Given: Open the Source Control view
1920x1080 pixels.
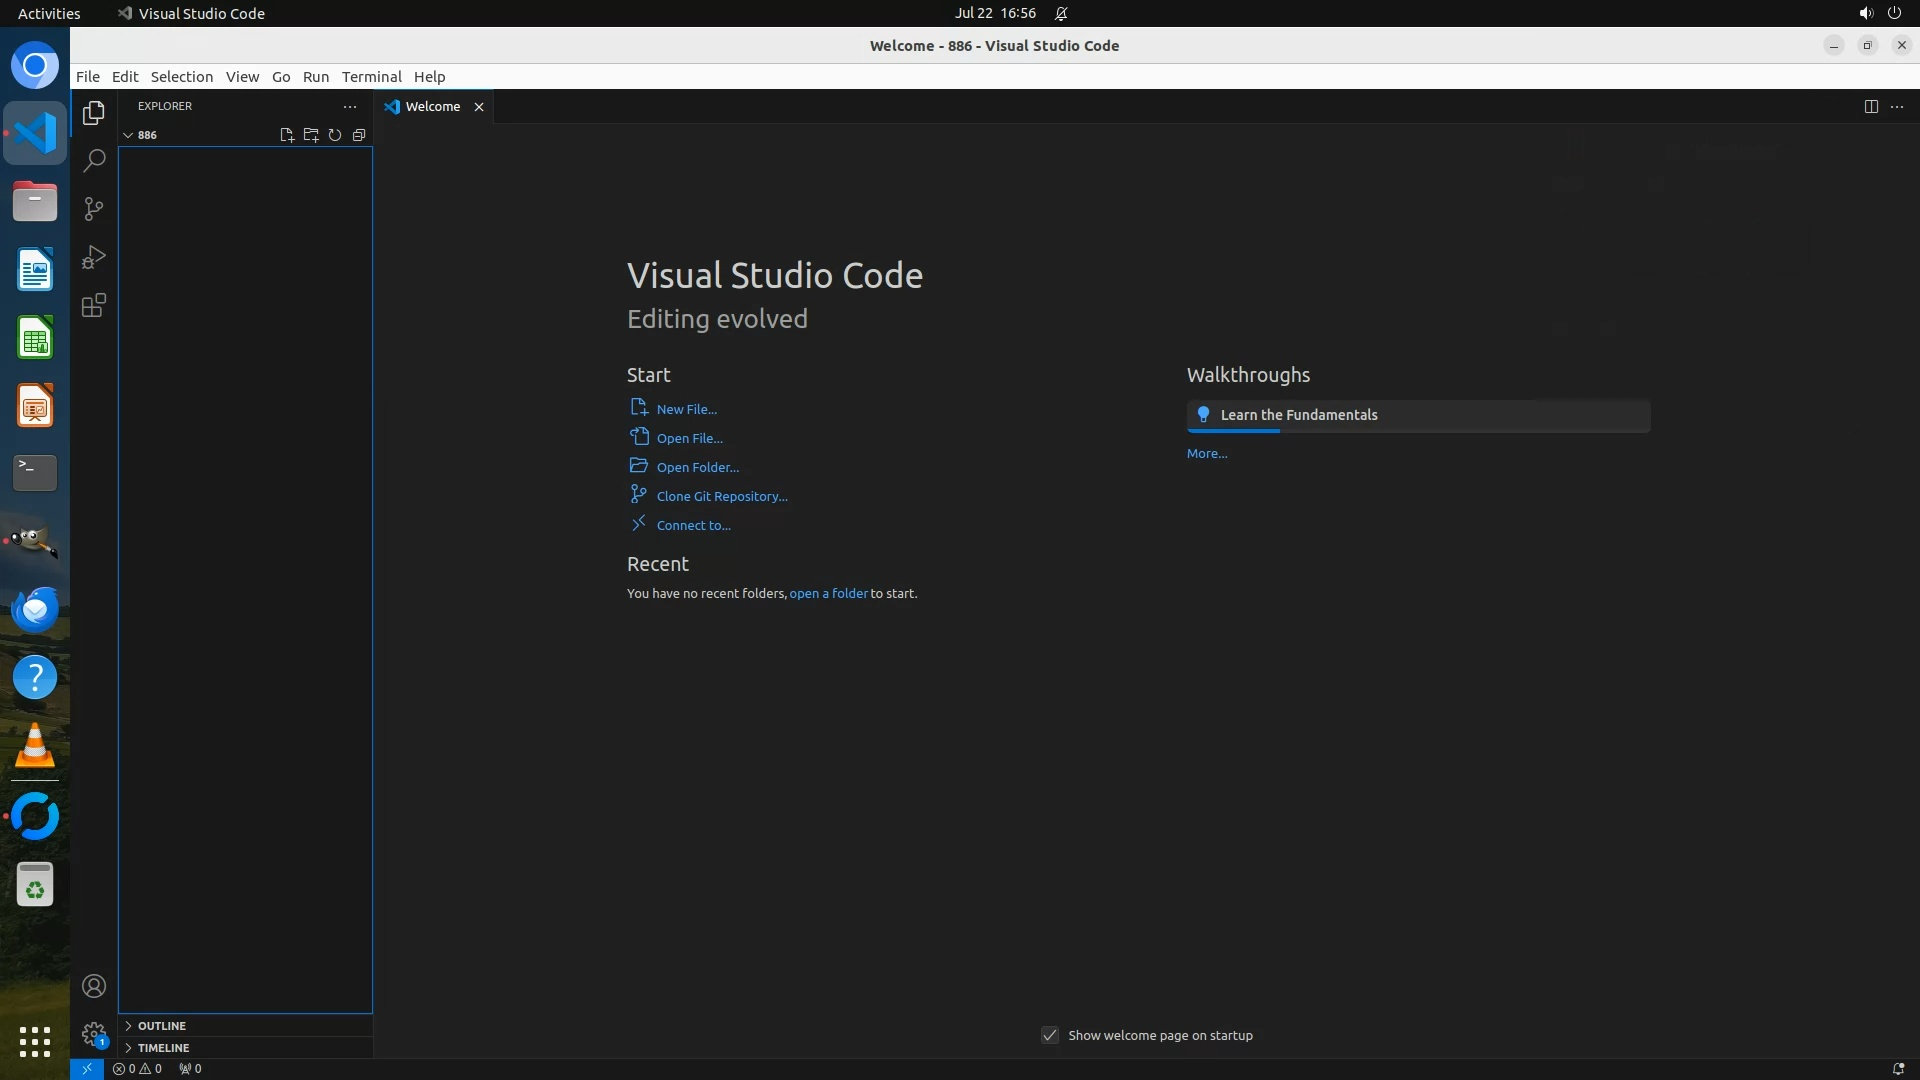Looking at the screenshot, I should tap(94, 209).
